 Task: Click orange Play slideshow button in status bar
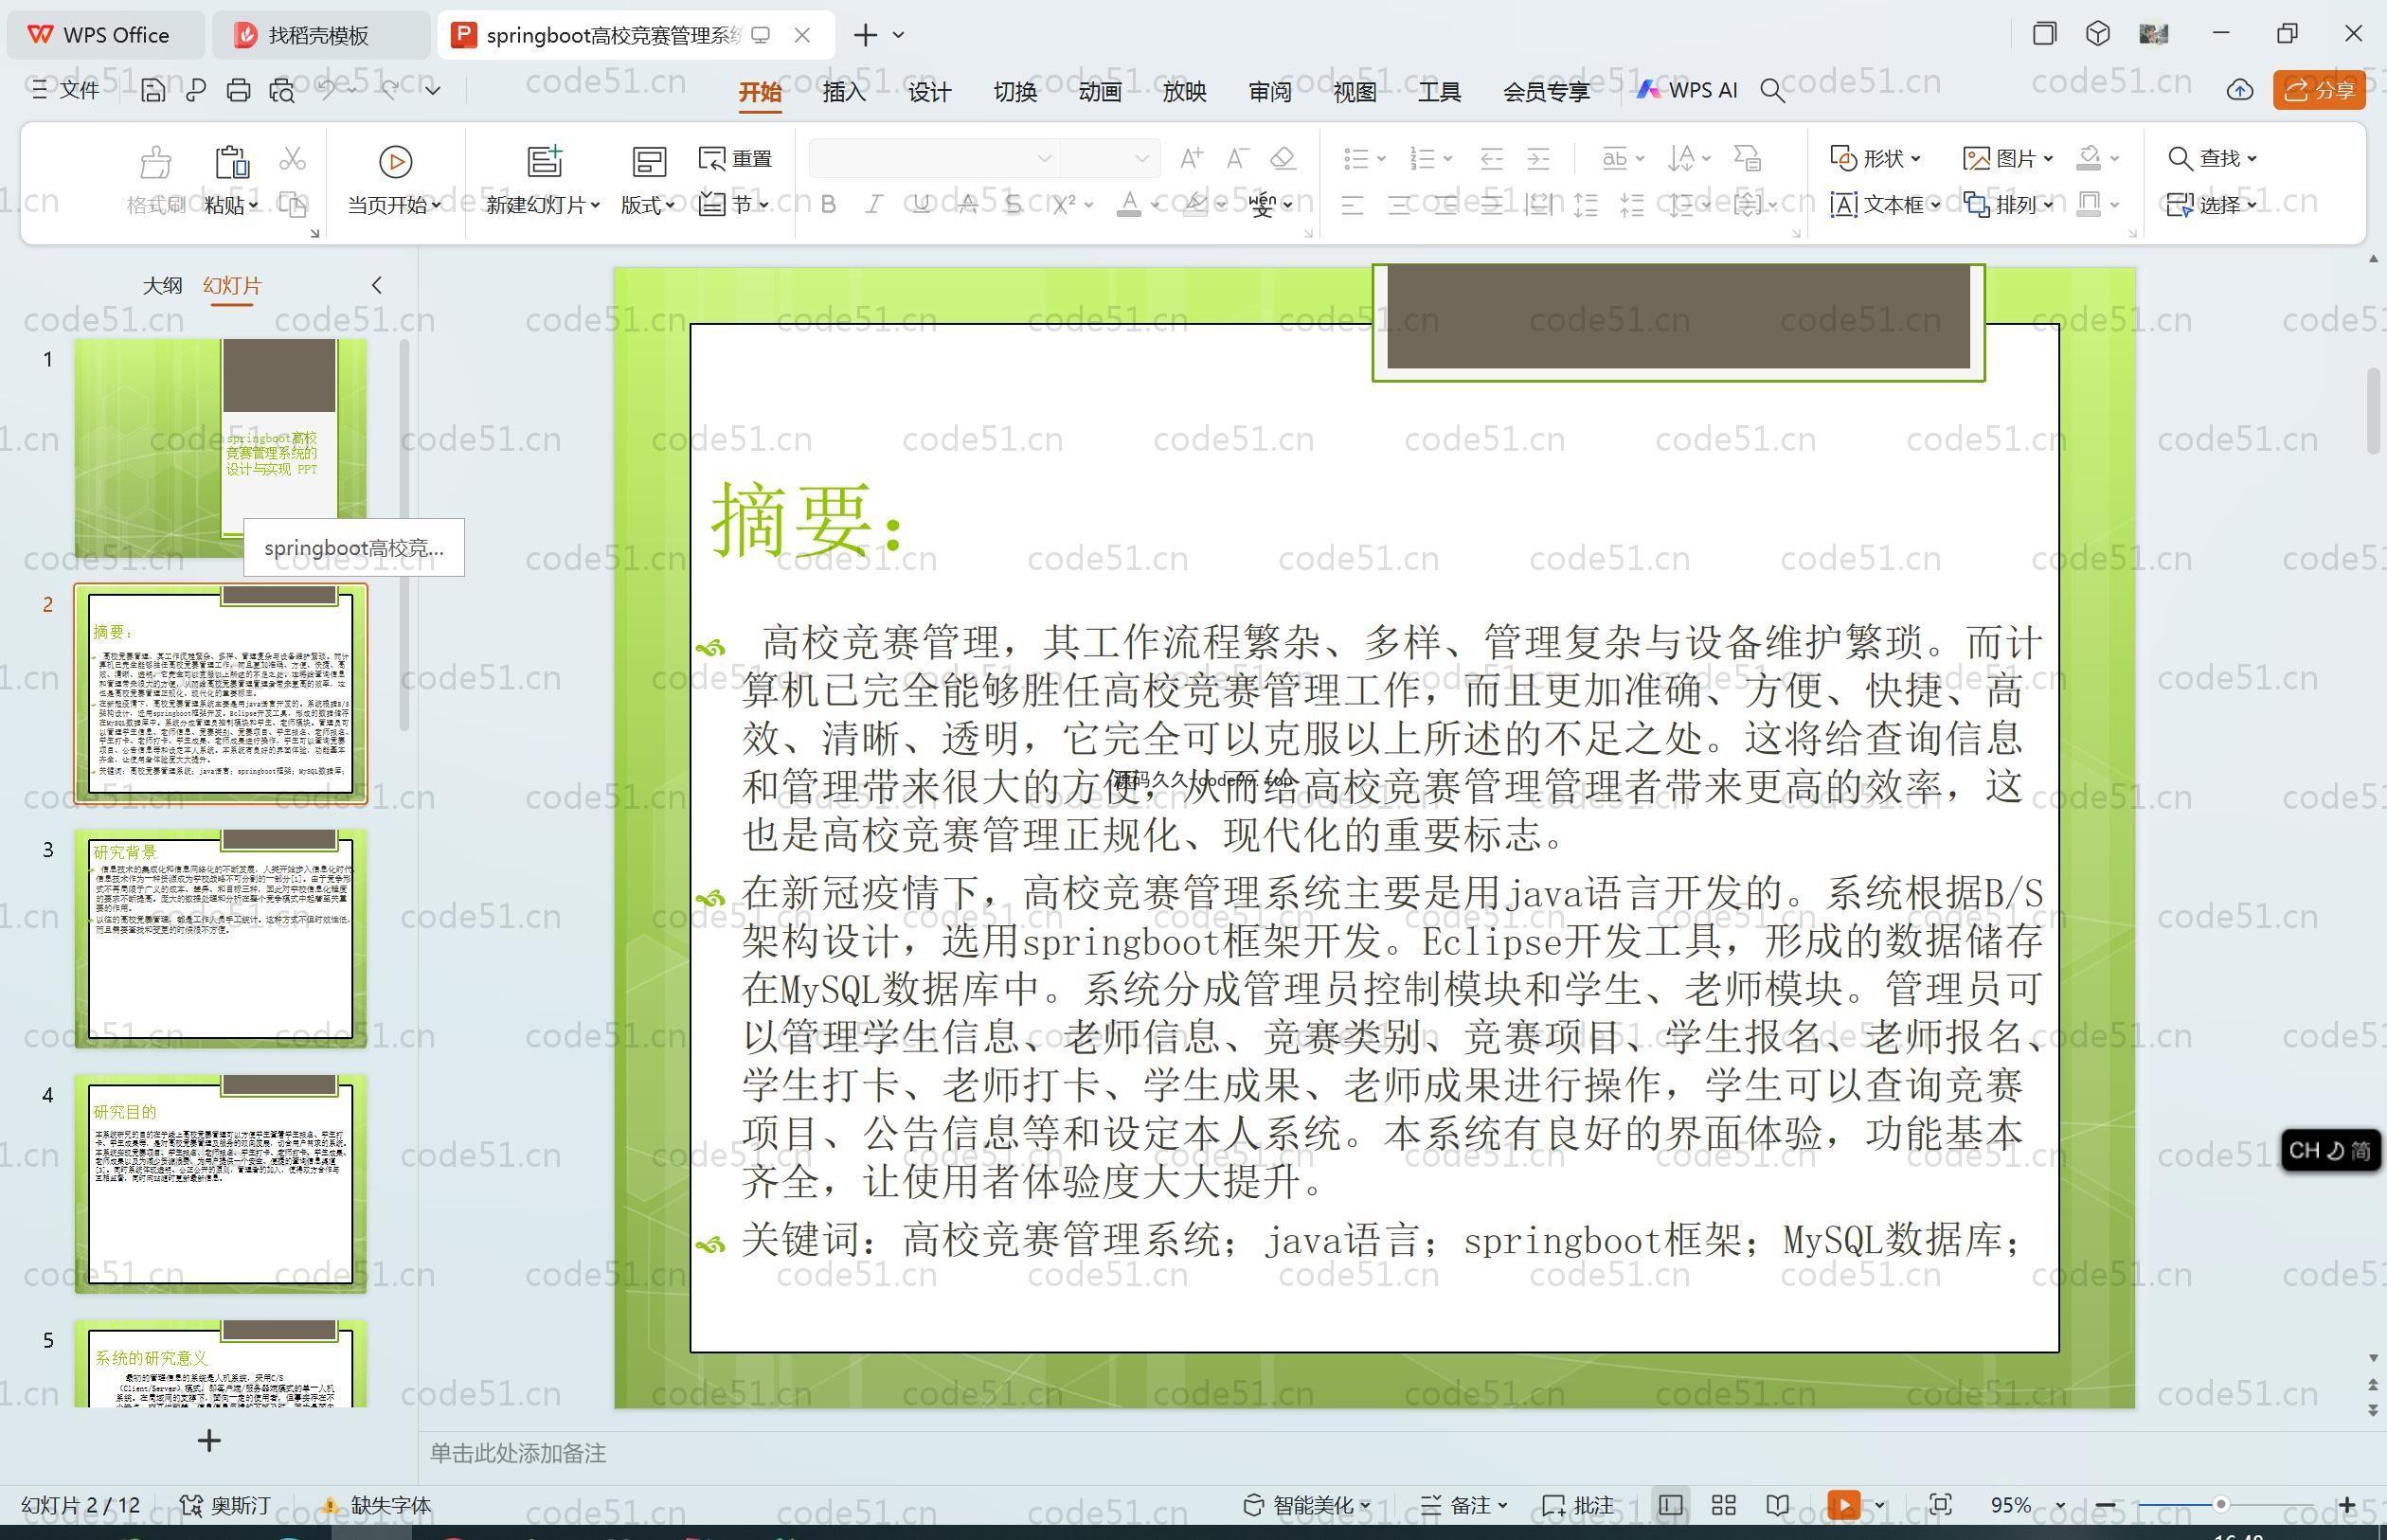[x=1844, y=1504]
